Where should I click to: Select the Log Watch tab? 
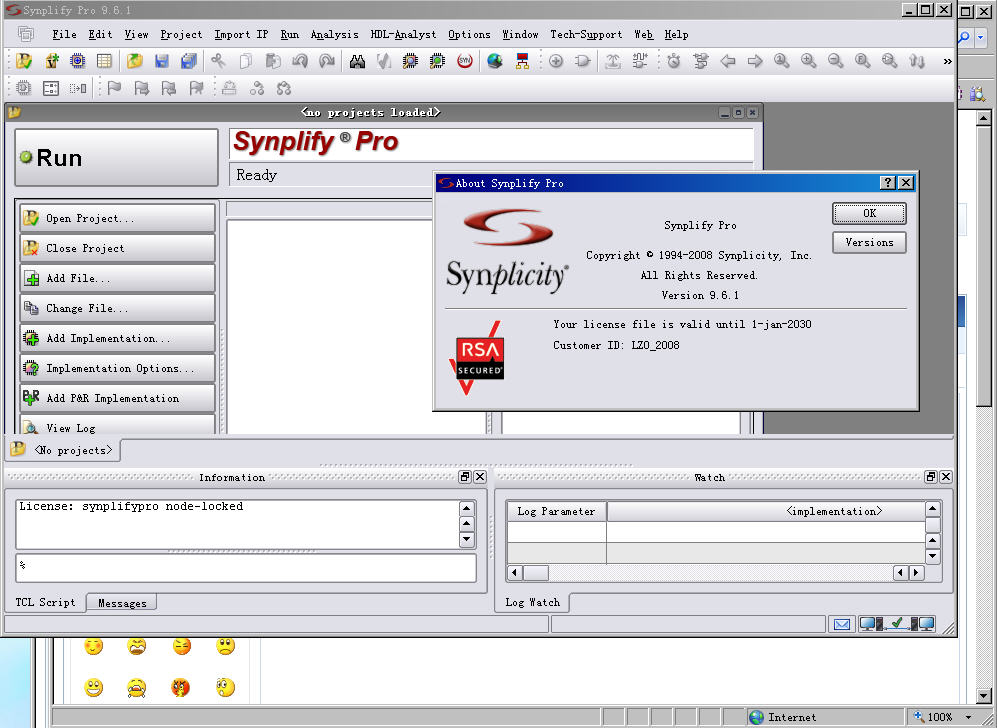coord(533,602)
